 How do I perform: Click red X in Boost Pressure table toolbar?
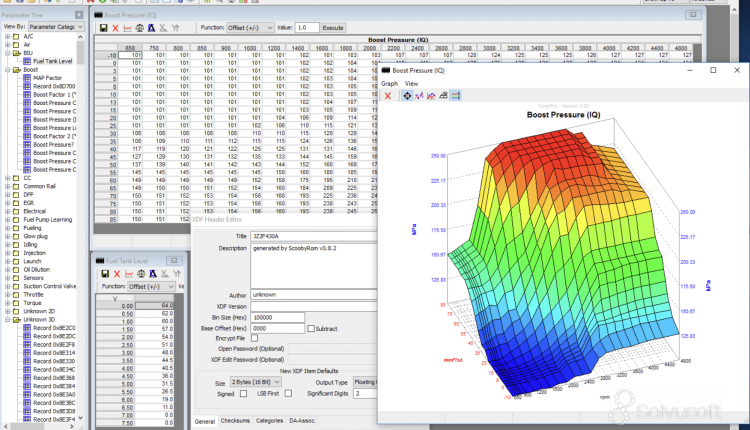point(115,28)
